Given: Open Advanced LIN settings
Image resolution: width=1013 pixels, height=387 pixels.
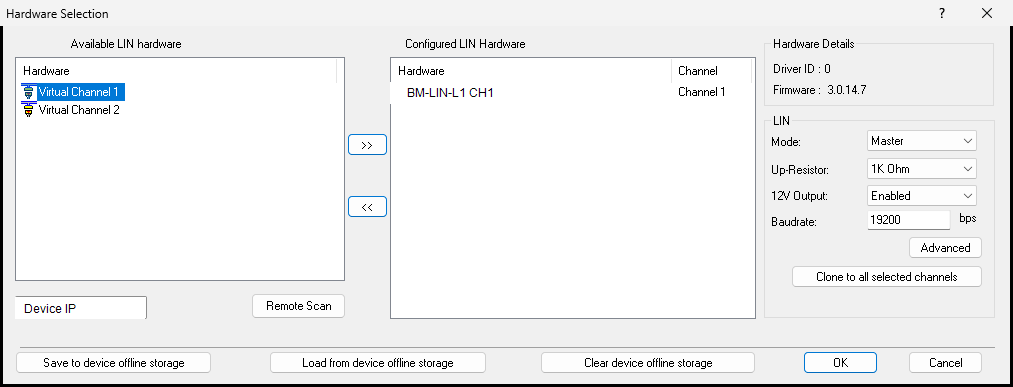Looking at the screenshot, I should pyautogui.click(x=945, y=247).
